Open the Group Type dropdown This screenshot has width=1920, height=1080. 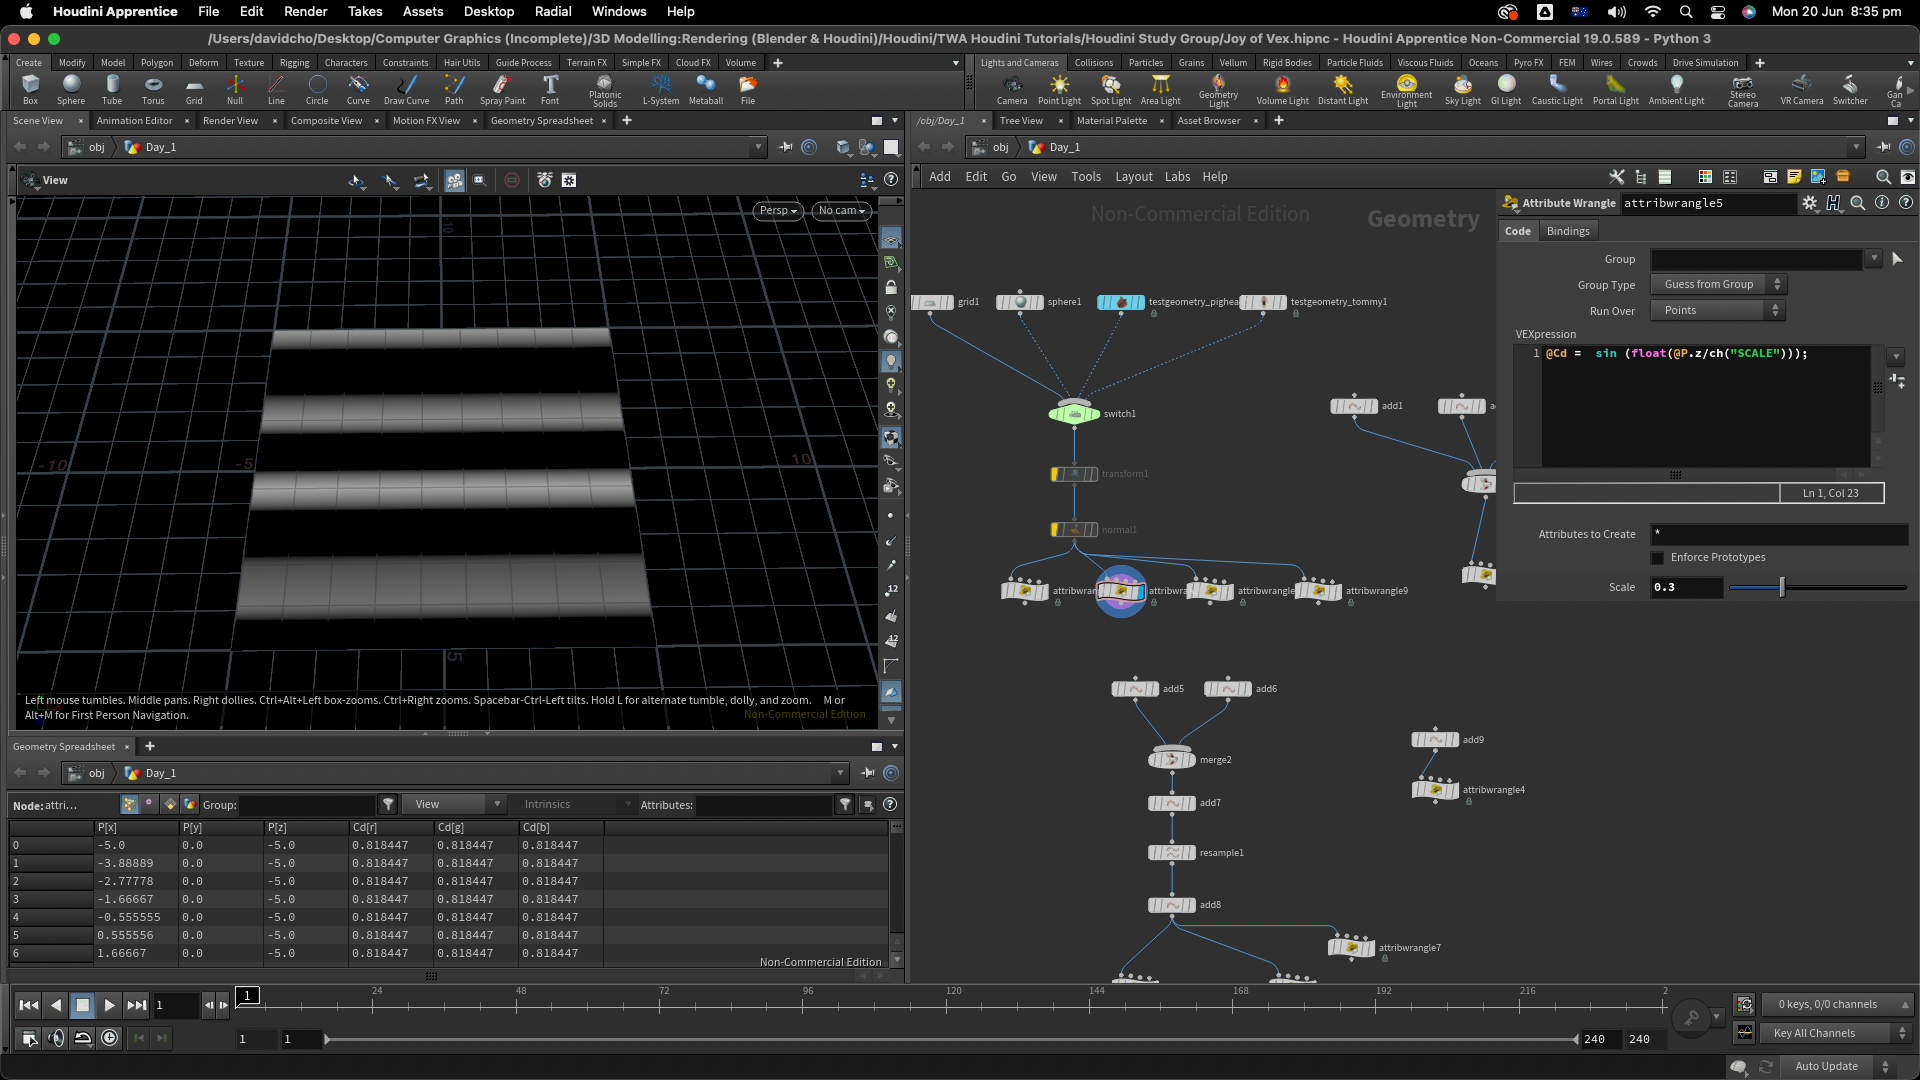(x=1718, y=285)
